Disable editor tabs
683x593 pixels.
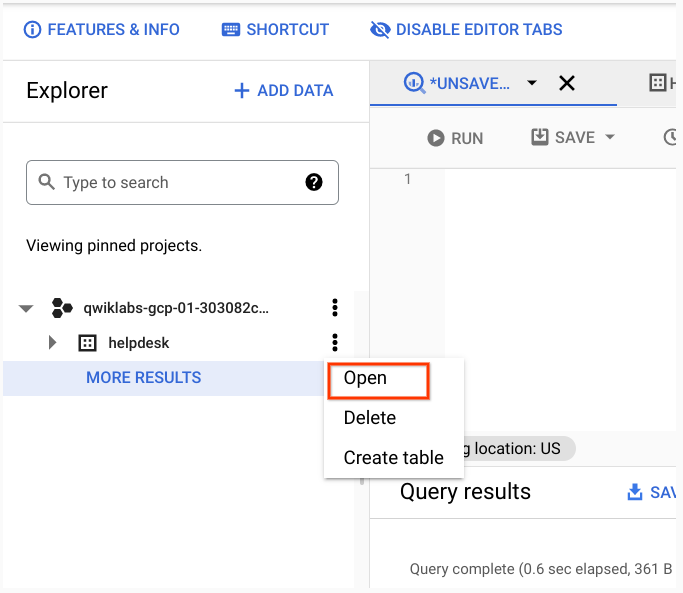click(466, 30)
